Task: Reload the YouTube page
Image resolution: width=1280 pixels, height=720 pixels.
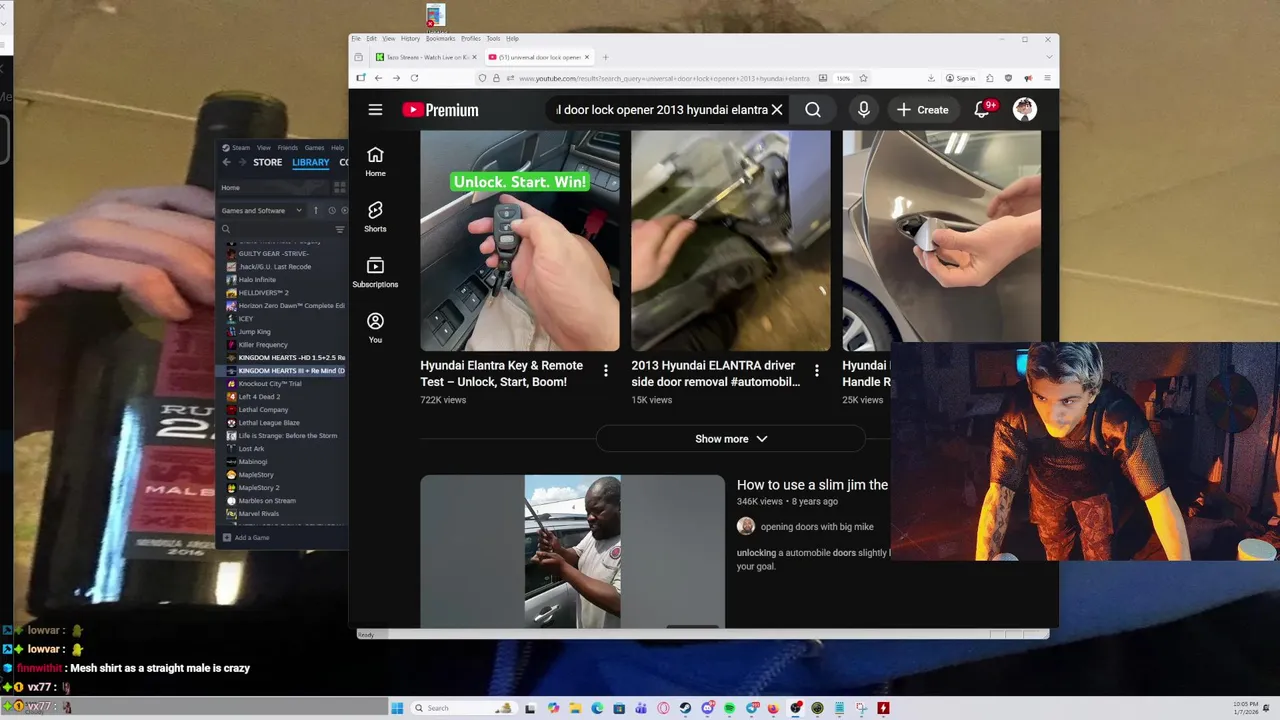Action: [414, 78]
